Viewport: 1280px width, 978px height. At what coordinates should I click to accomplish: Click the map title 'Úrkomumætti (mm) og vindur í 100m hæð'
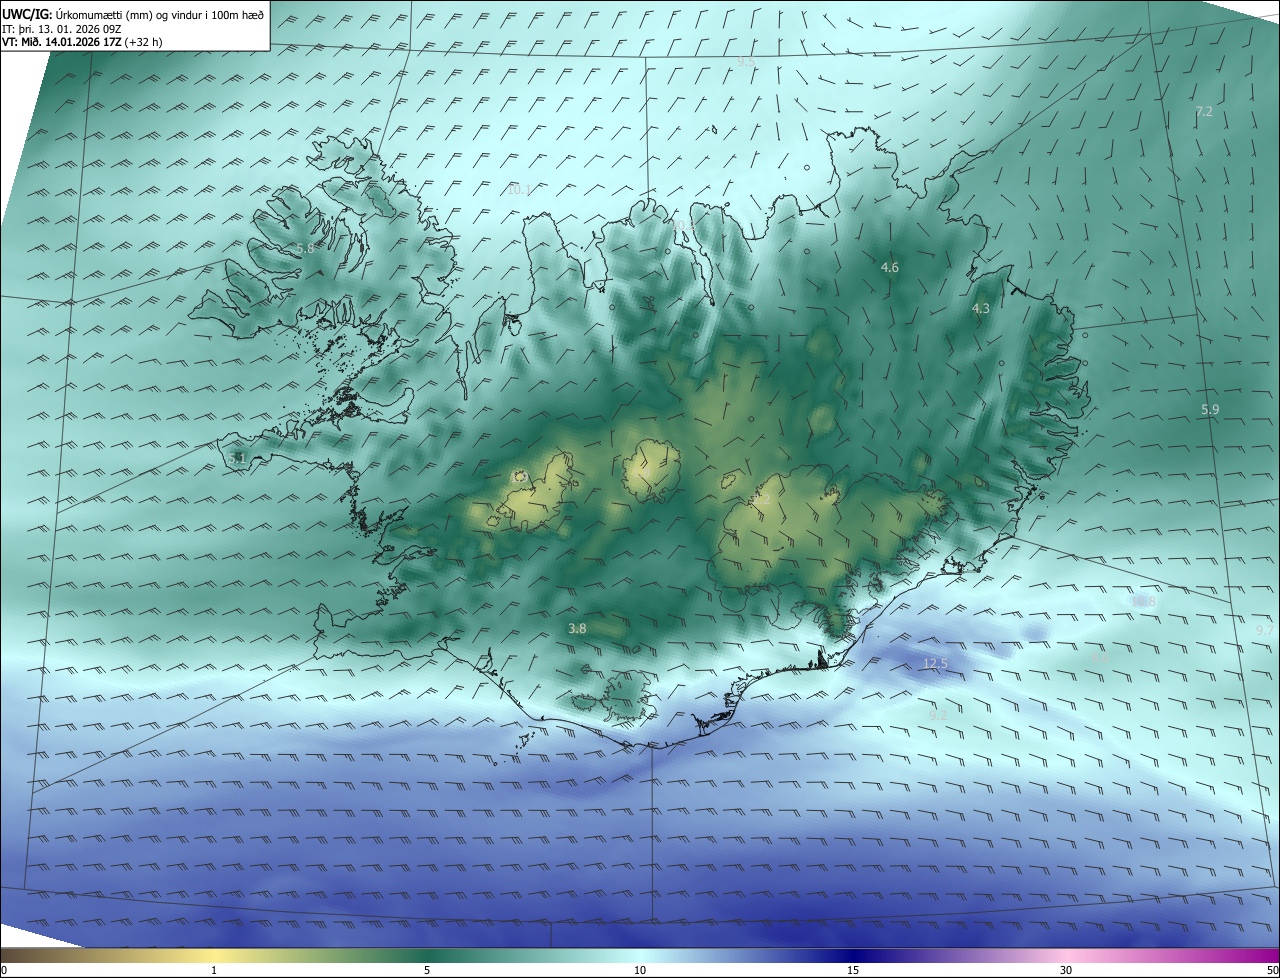tap(158, 15)
